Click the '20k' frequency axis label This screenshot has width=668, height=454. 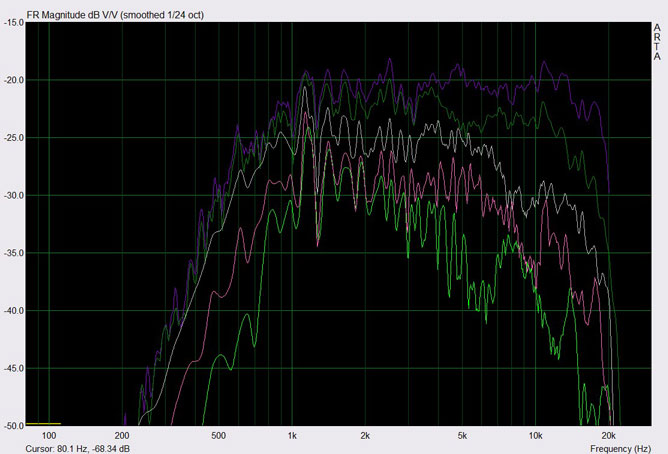click(609, 436)
